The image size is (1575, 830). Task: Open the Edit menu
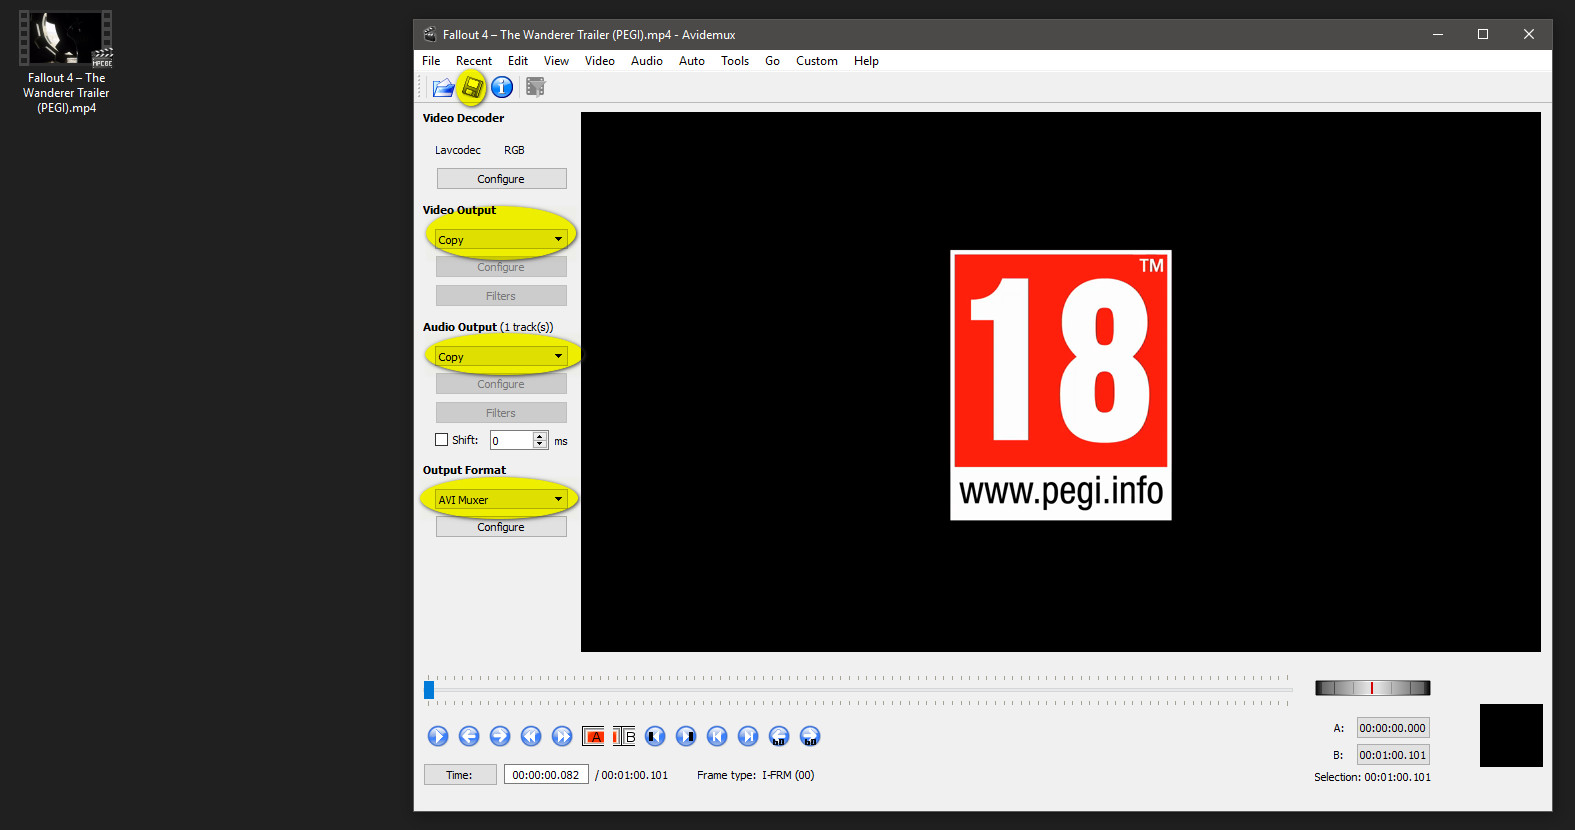[x=518, y=61]
